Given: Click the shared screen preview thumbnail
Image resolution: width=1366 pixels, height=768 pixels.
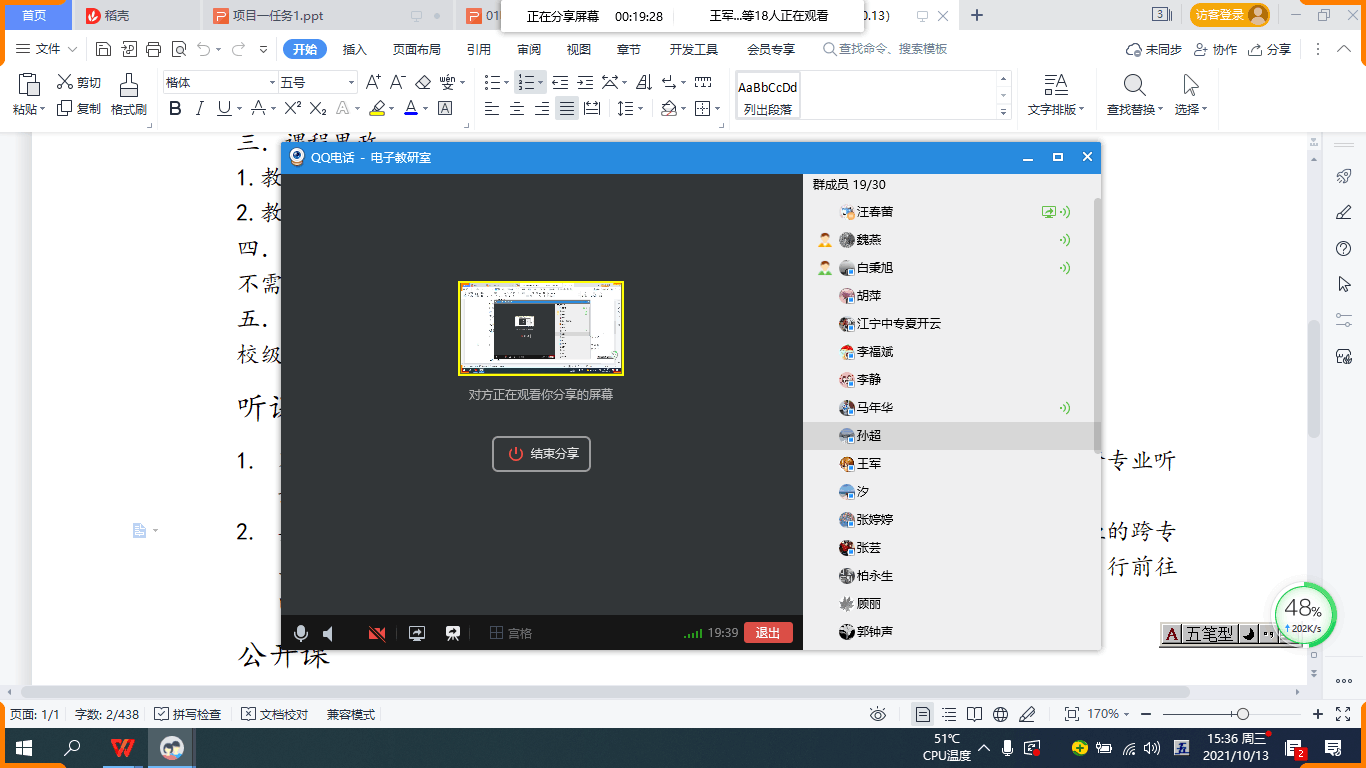Looking at the screenshot, I should click(x=541, y=328).
